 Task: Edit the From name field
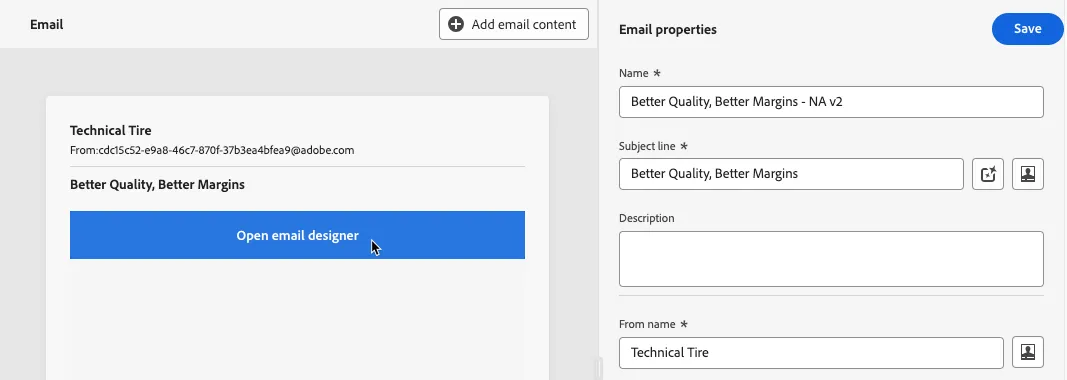click(811, 353)
